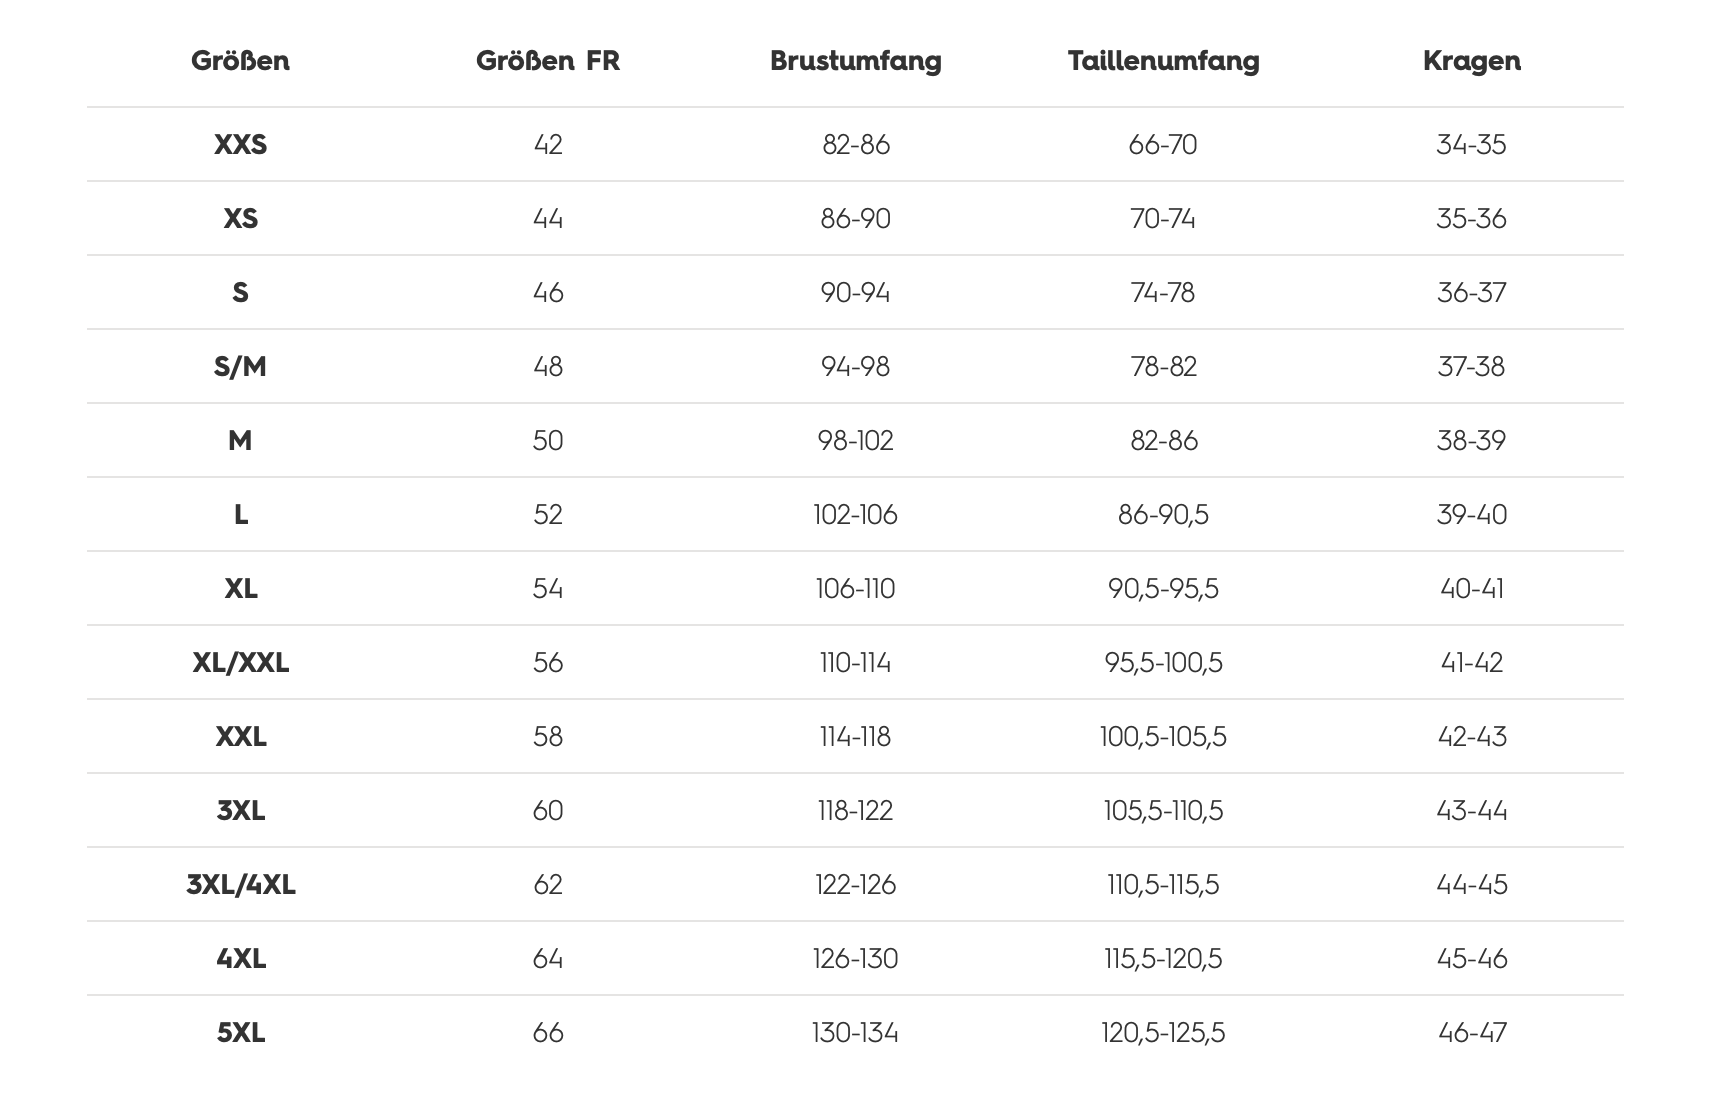
Task: Select the Taillenumfang column header
Action: coord(1163,61)
